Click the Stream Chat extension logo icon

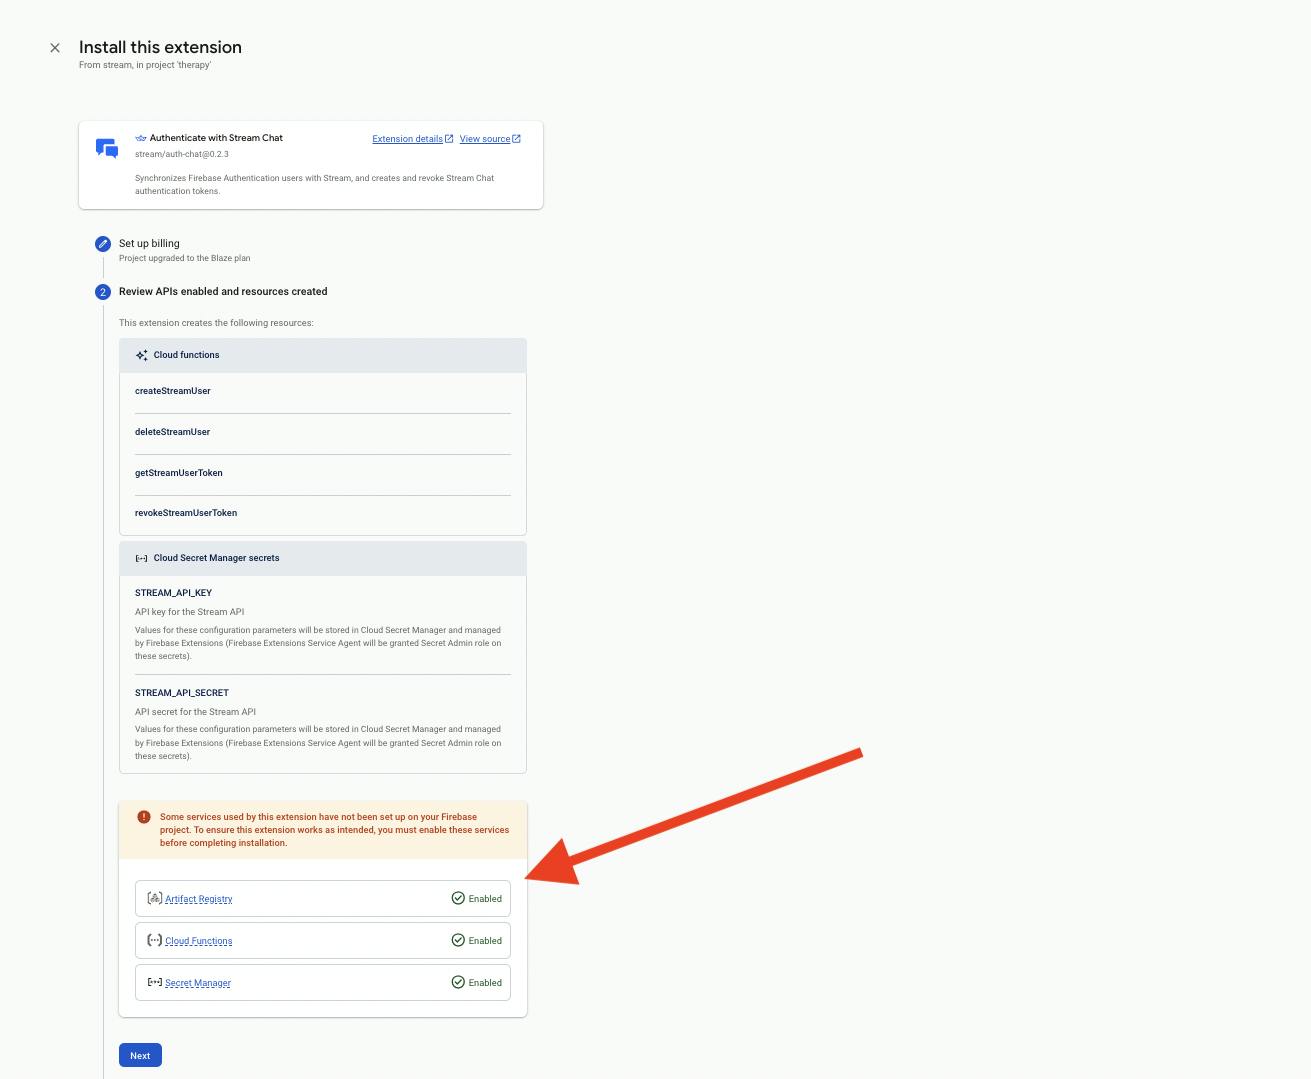(107, 148)
